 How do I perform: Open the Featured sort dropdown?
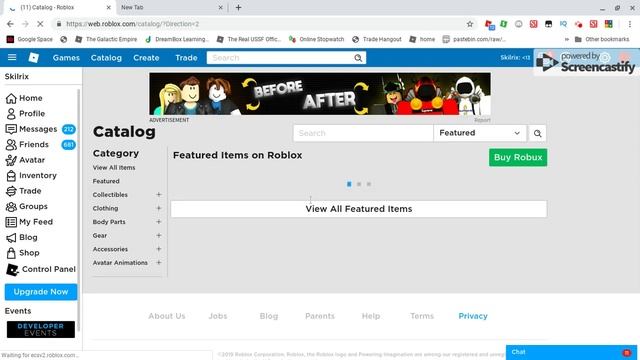[480, 133]
